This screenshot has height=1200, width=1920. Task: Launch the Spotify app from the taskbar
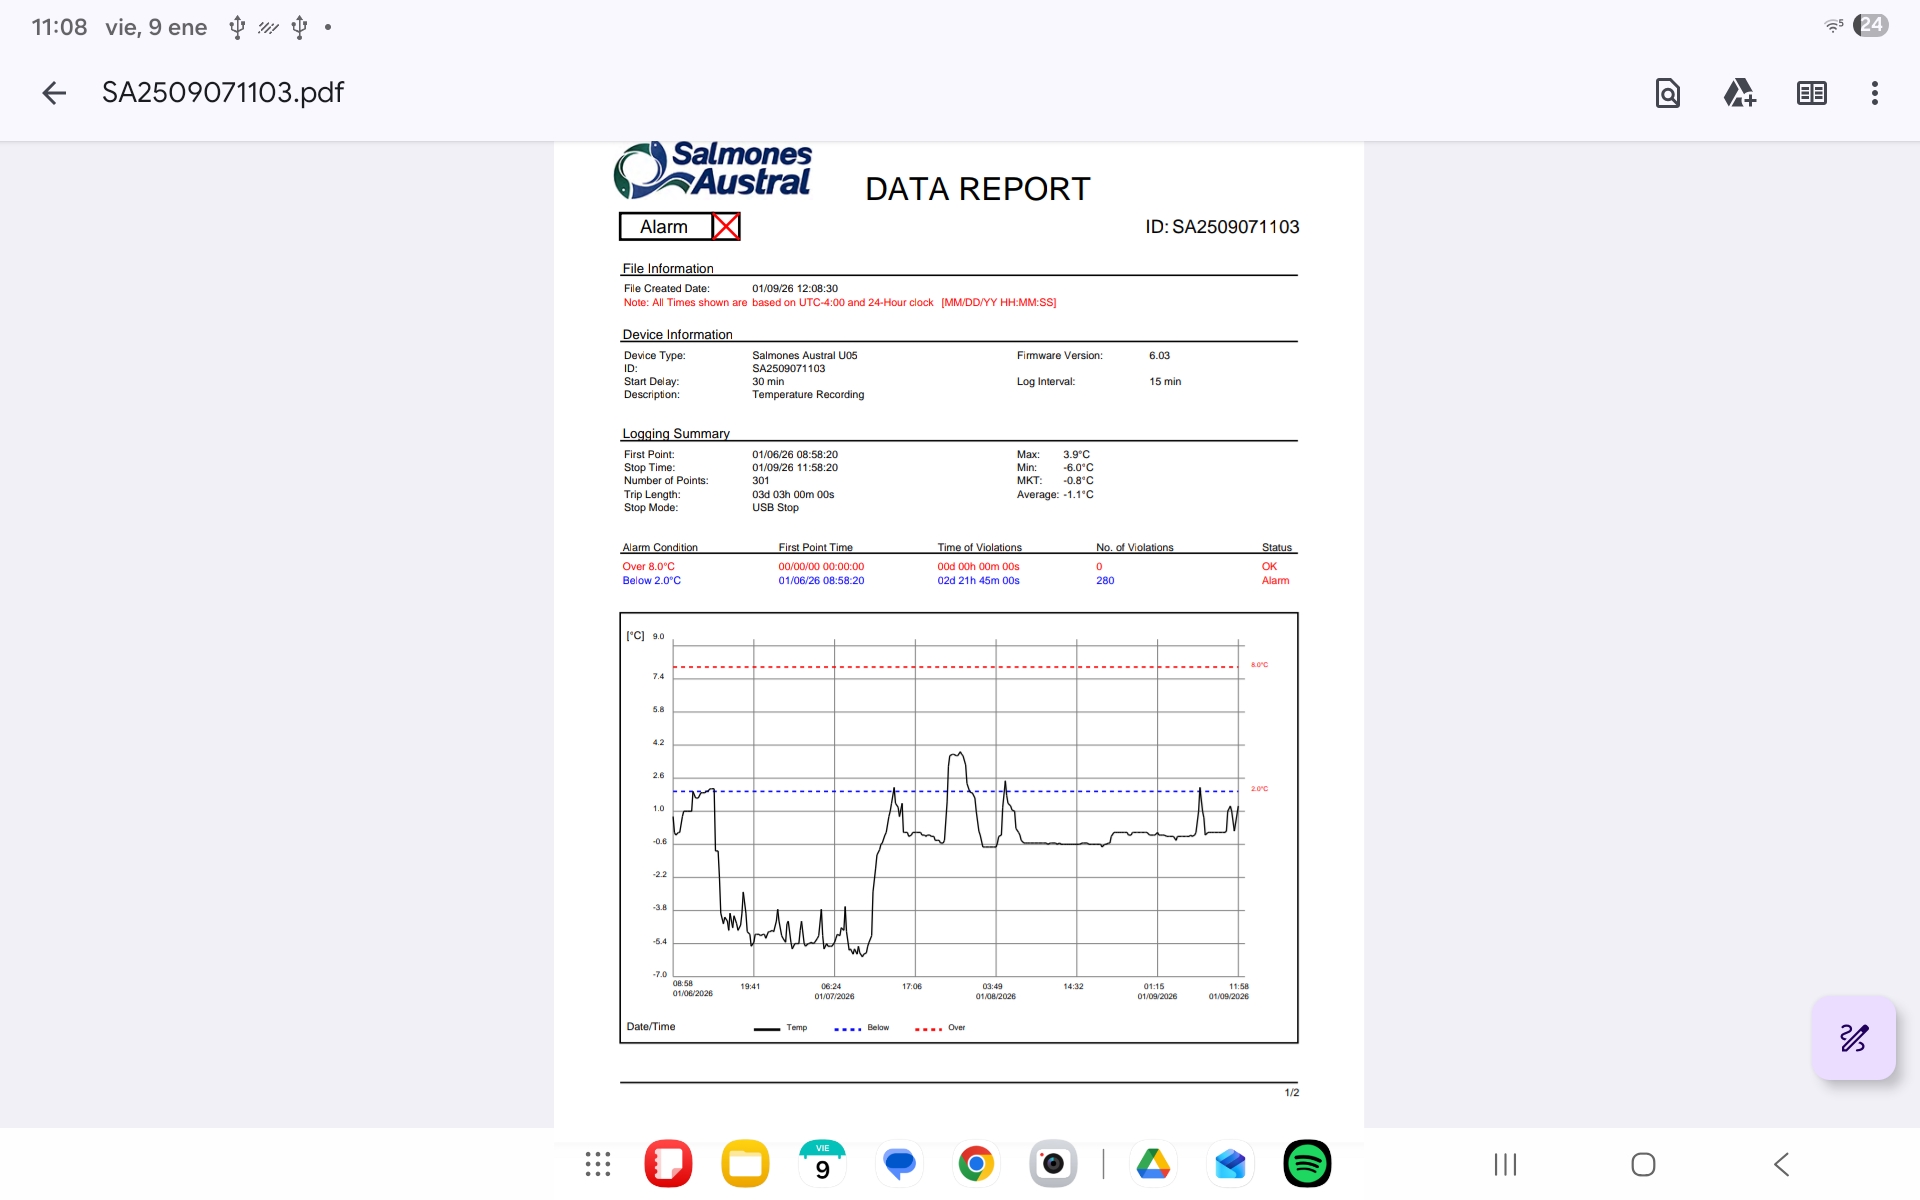1307,1164
